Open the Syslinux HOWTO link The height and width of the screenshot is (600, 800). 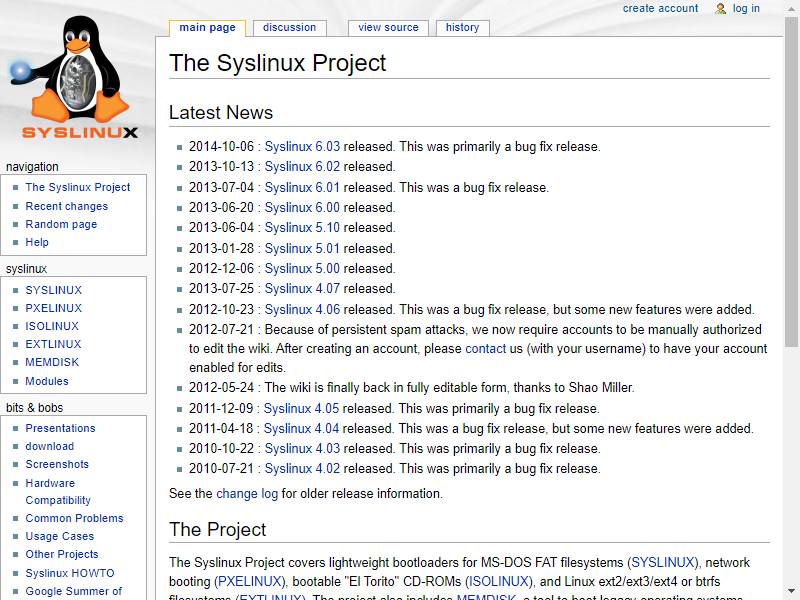[70, 573]
